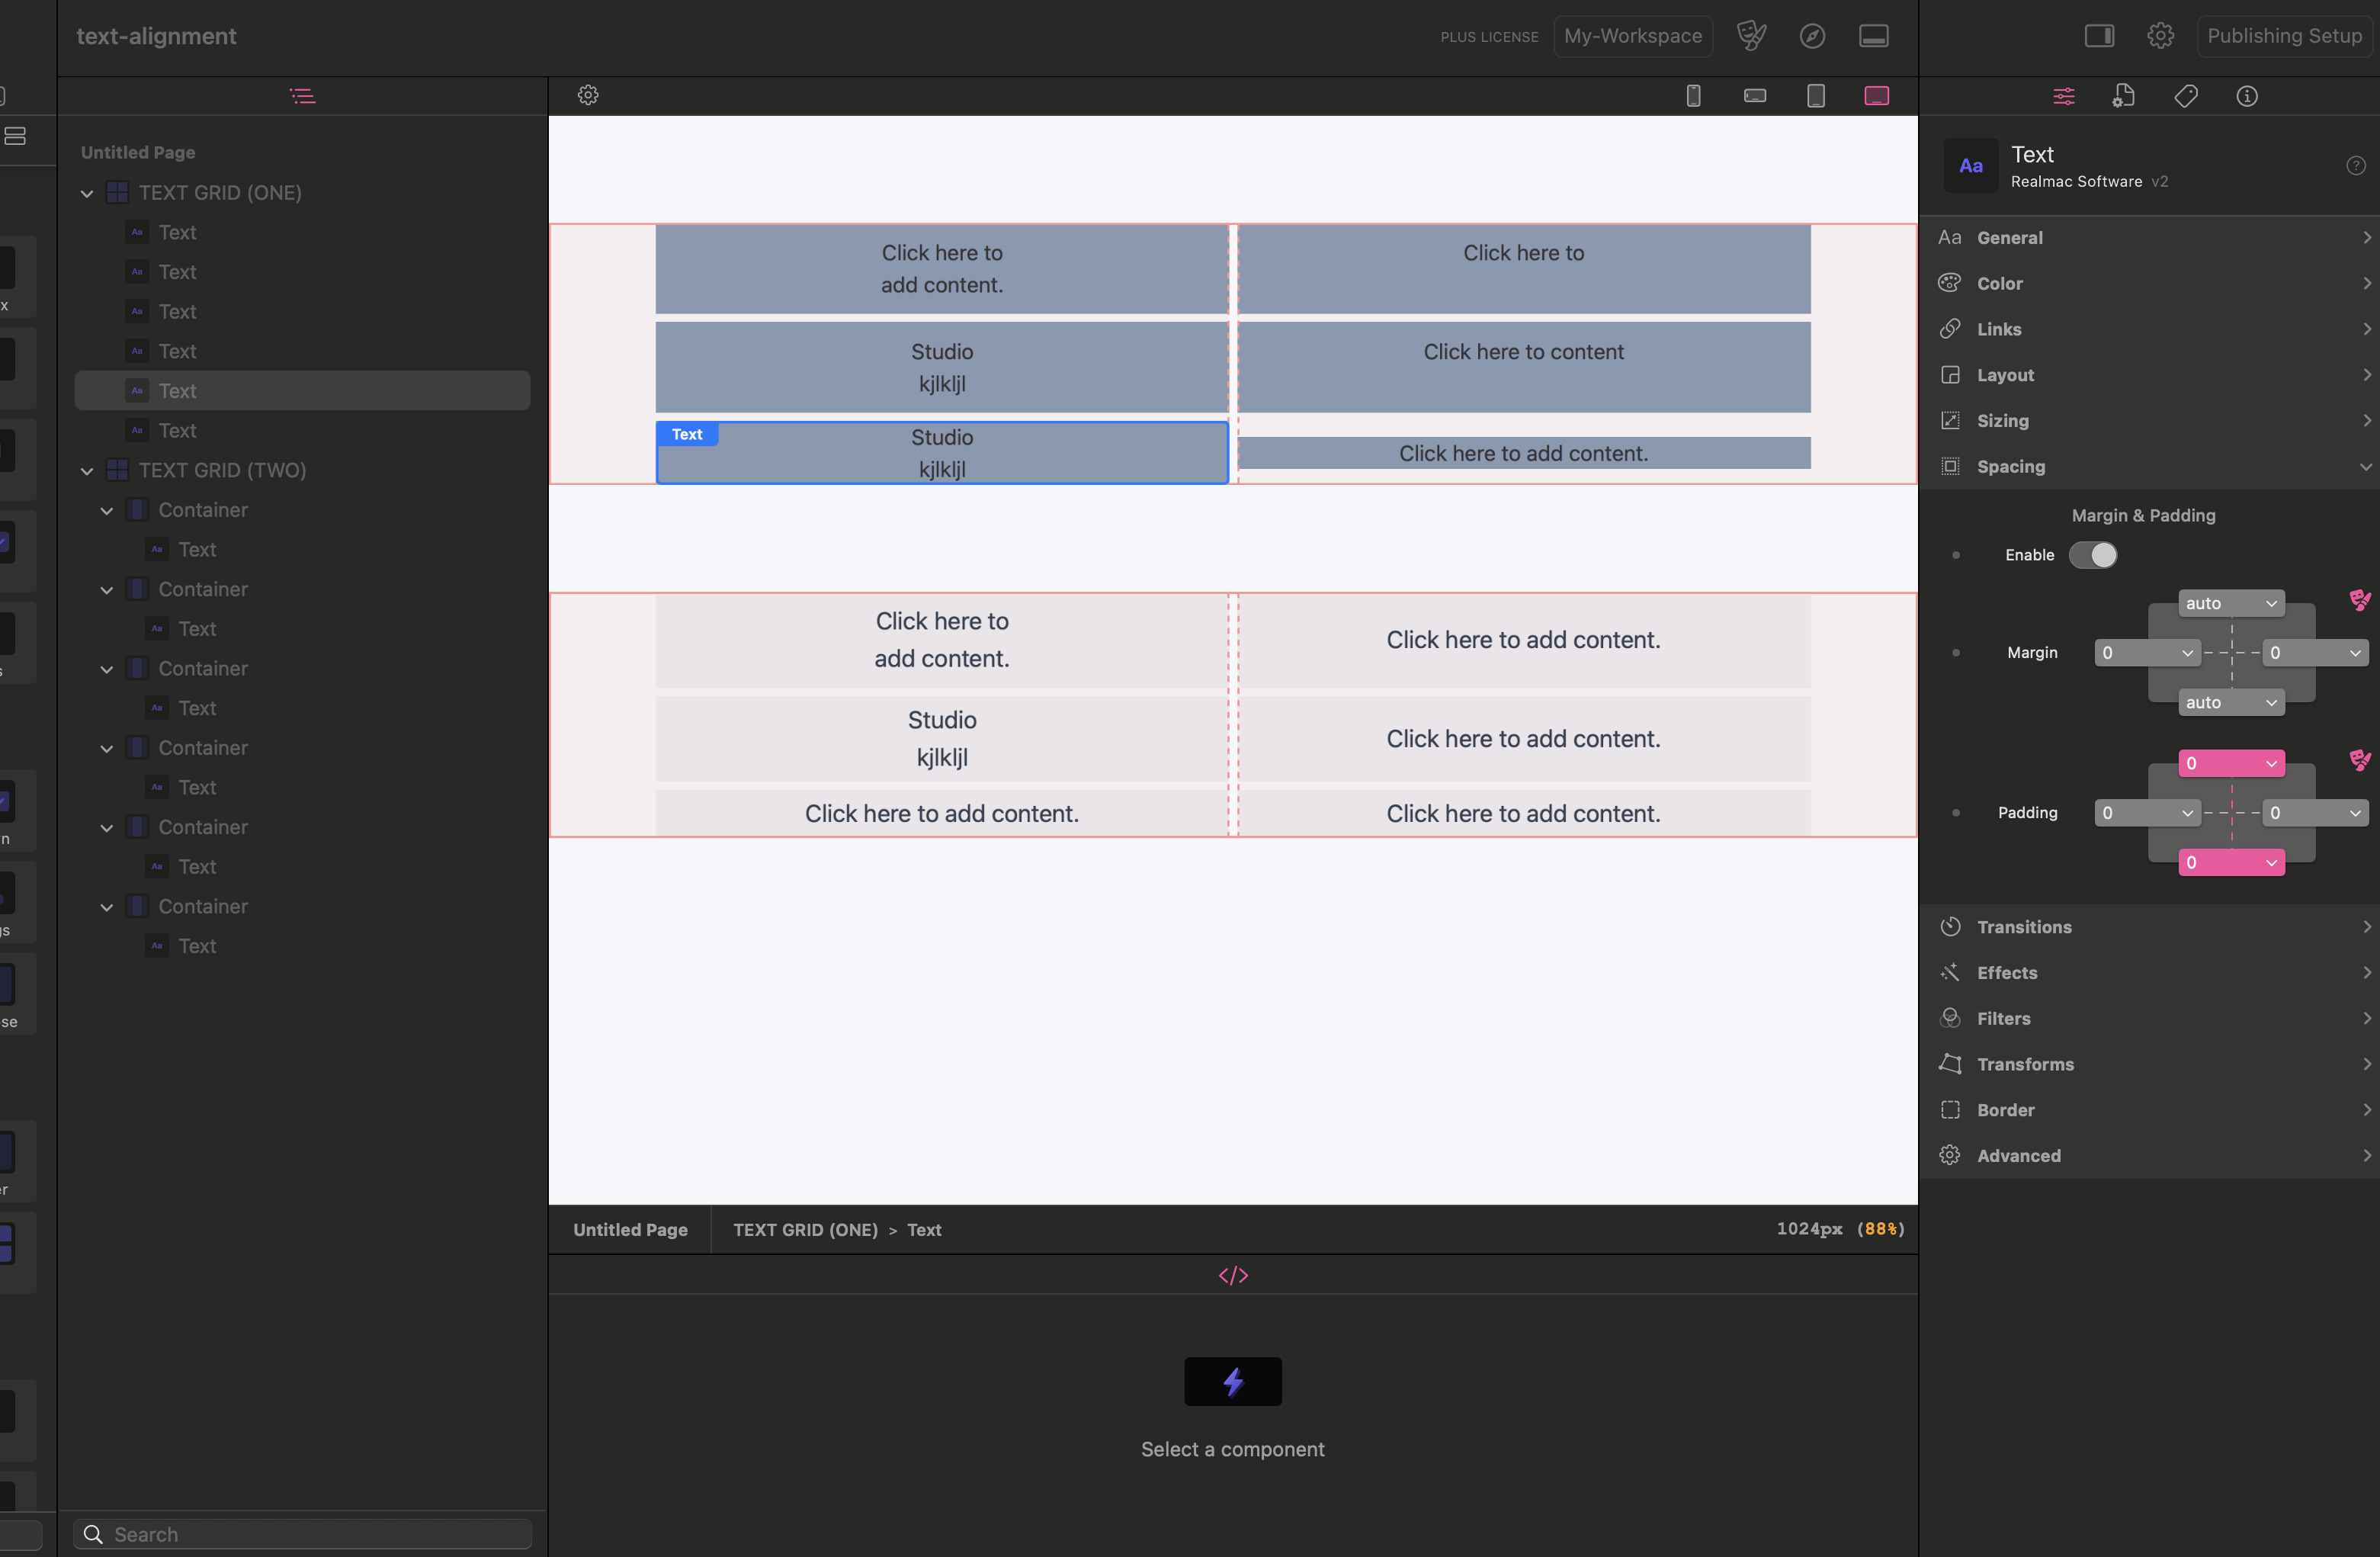Screen dimensions: 2380x1557
Task: Open the node tree outline tab
Action: (x=302, y=96)
